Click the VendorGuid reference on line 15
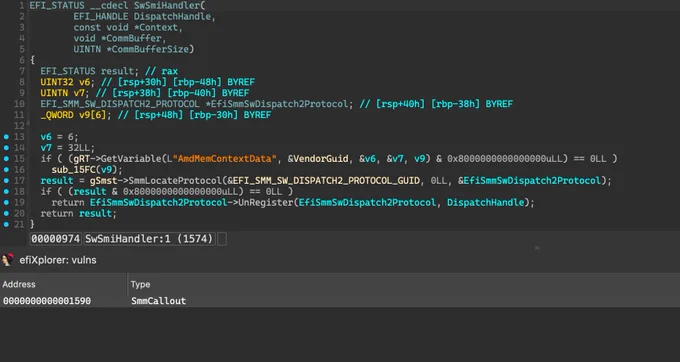This screenshot has height=362, width=680. coord(321,159)
